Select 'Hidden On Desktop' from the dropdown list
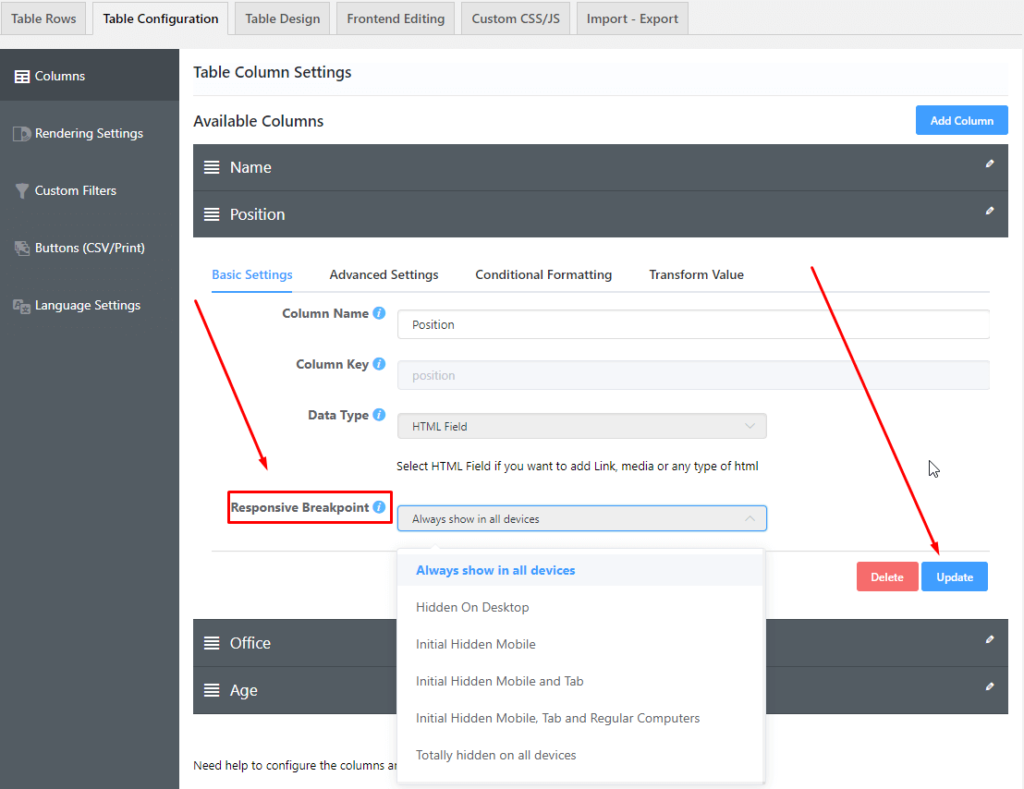Viewport: 1024px width, 789px height. pyautogui.click(x=472, y=607)
